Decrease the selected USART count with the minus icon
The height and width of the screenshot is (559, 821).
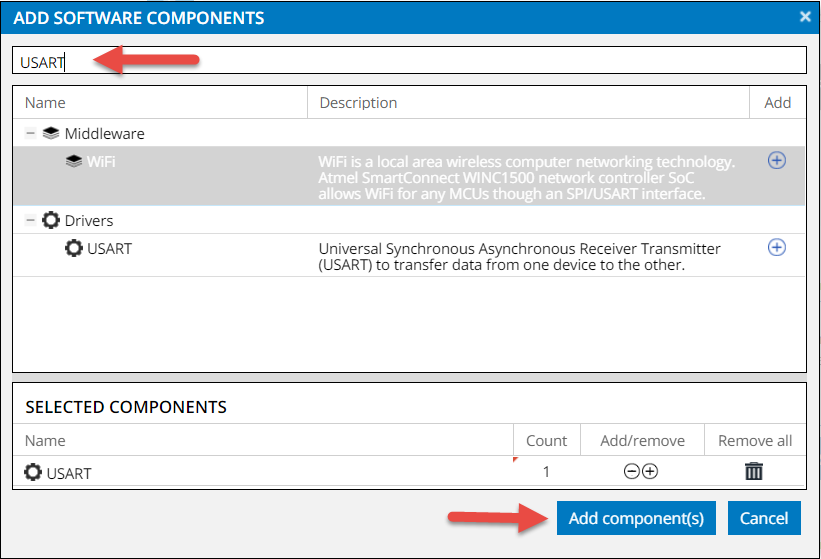click(631, 471)
